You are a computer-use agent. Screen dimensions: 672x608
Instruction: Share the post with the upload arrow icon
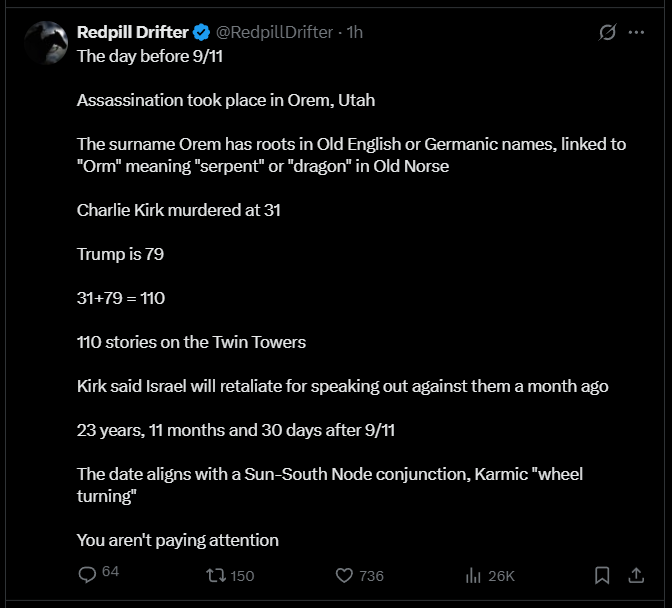click(x=636, y=575)
